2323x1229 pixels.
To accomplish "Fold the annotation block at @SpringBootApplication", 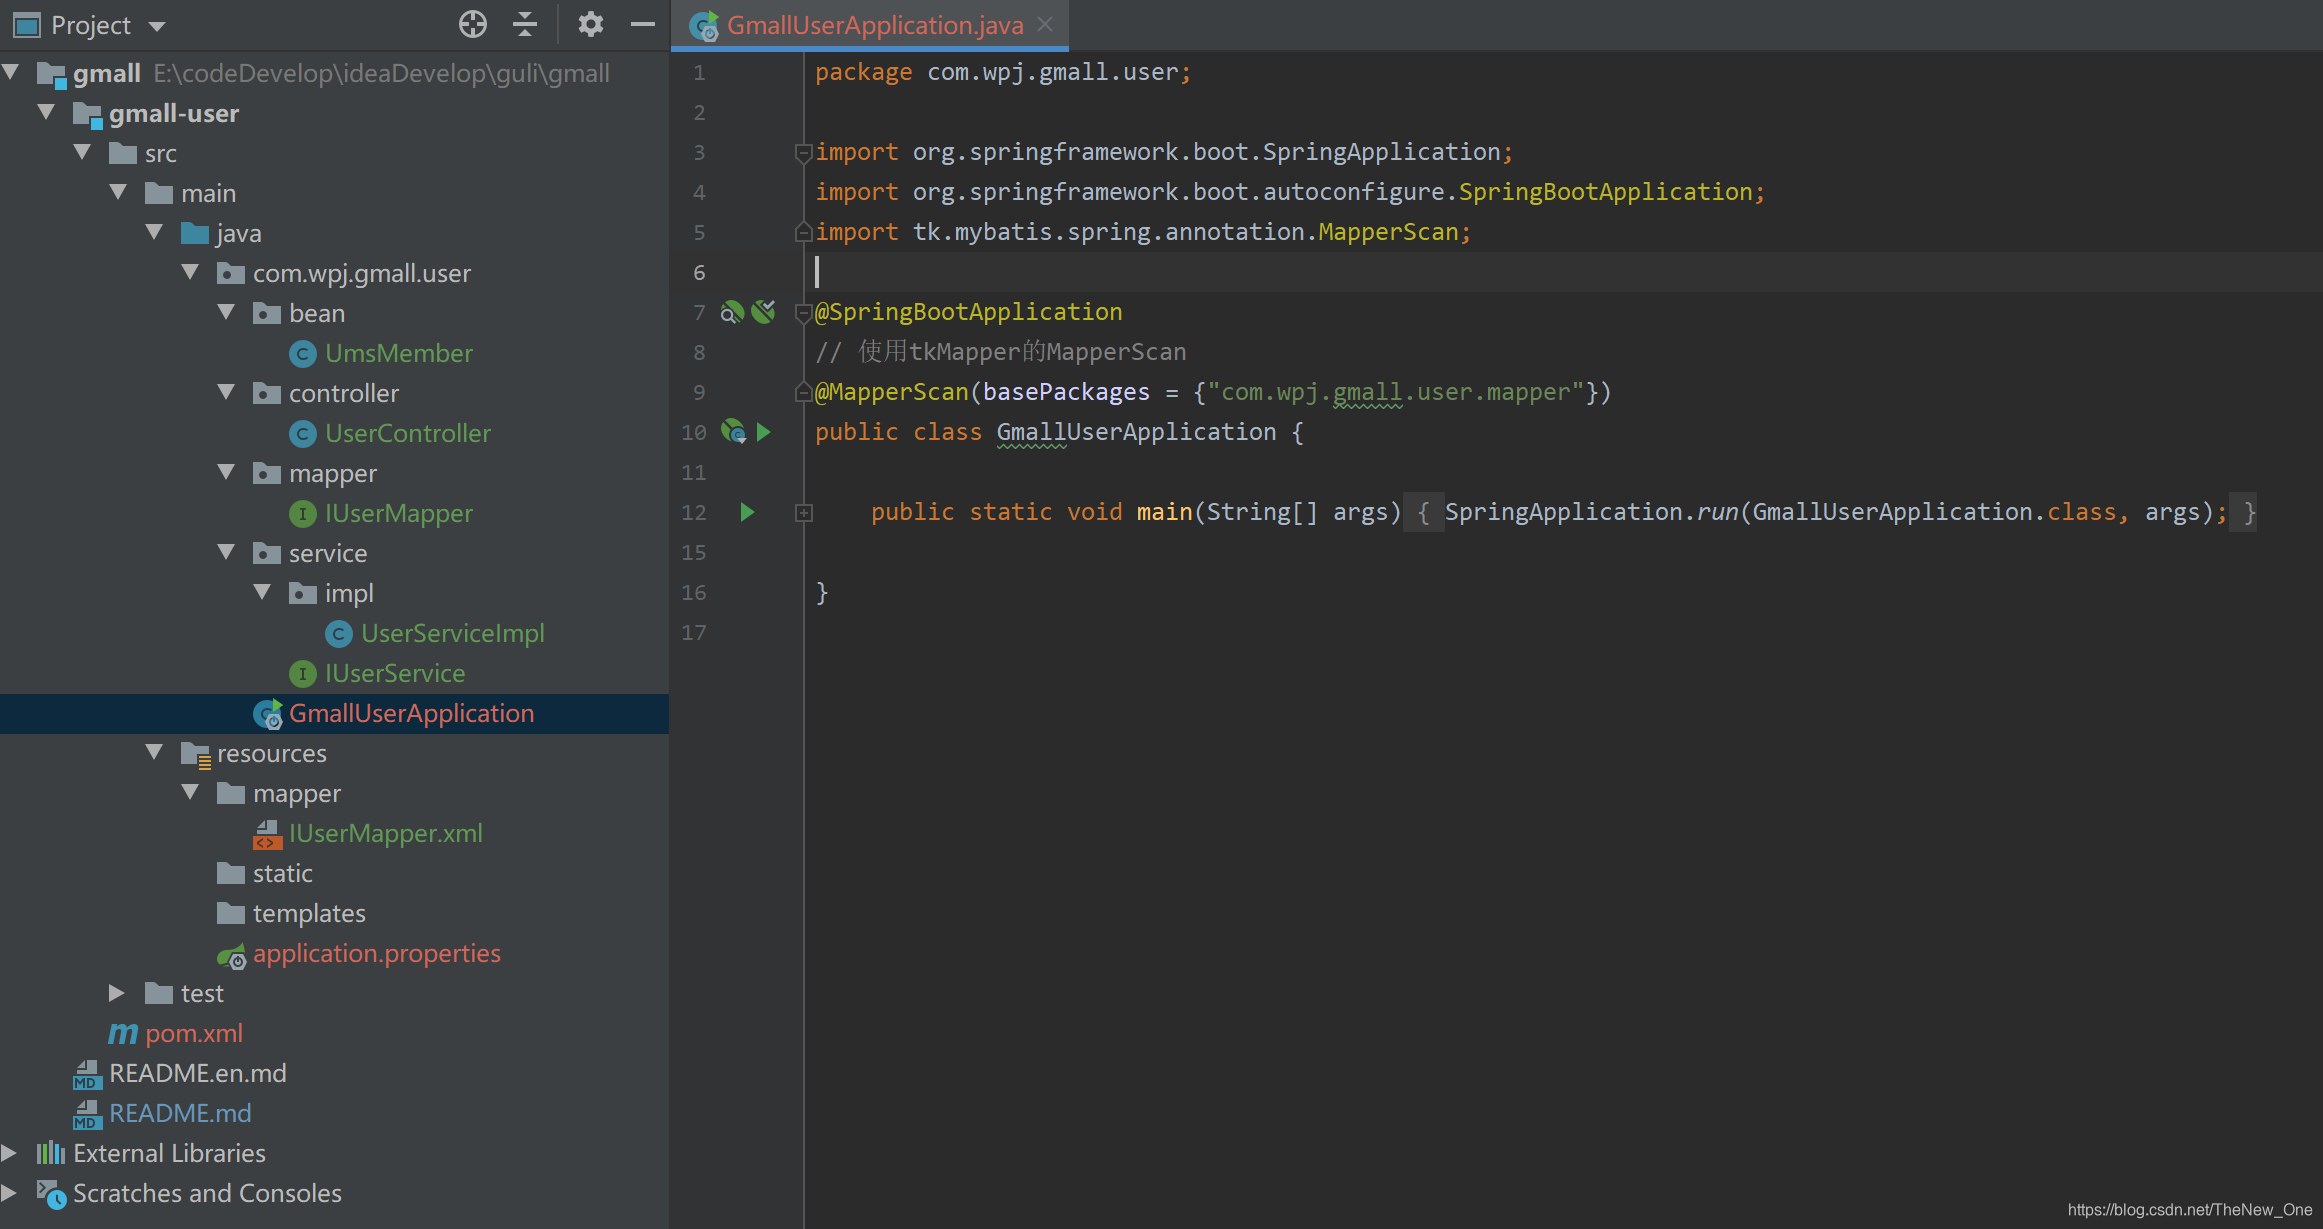I will [802, 312].
